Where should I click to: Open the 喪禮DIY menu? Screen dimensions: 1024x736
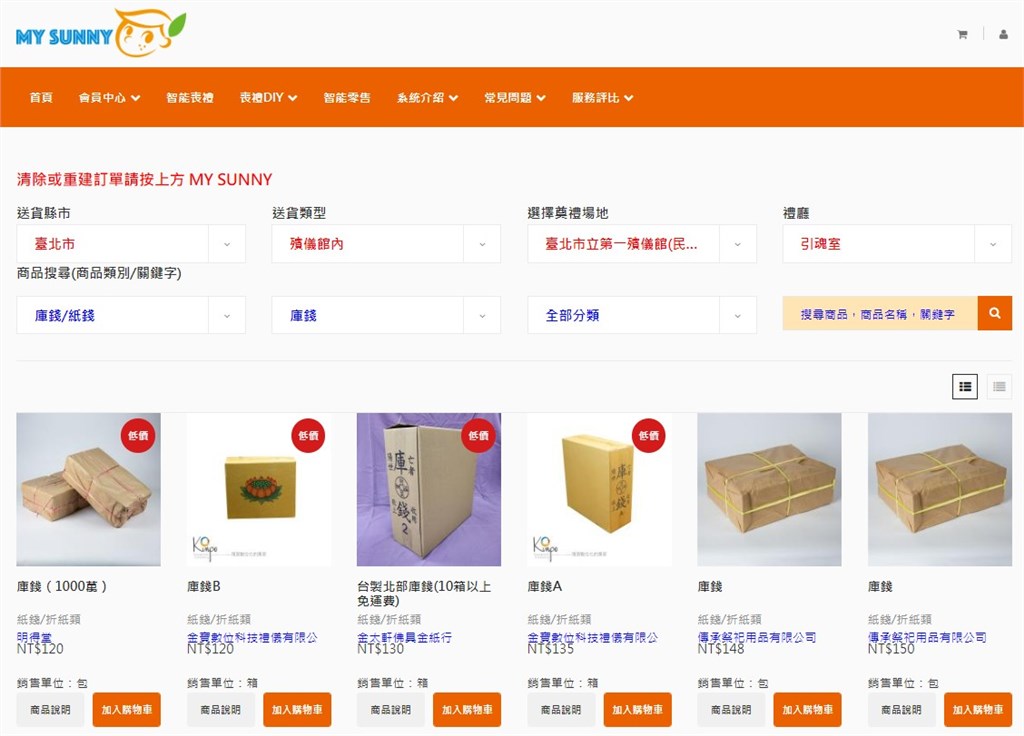(x=268, y=98)
